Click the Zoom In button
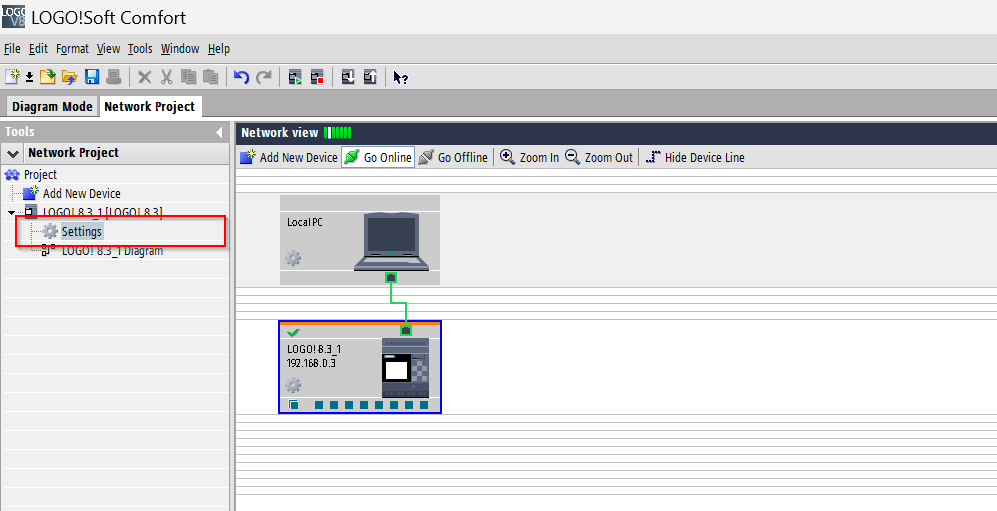 [530, 157]
